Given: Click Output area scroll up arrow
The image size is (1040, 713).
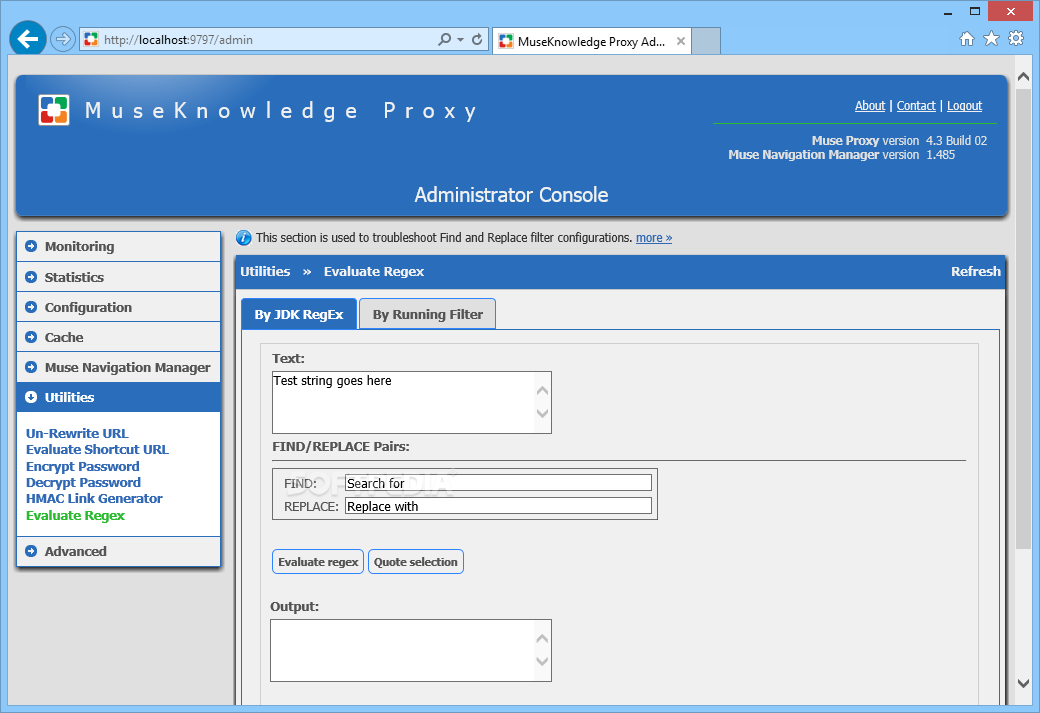Looking at the screenshot, I should (x=543, y=639).
